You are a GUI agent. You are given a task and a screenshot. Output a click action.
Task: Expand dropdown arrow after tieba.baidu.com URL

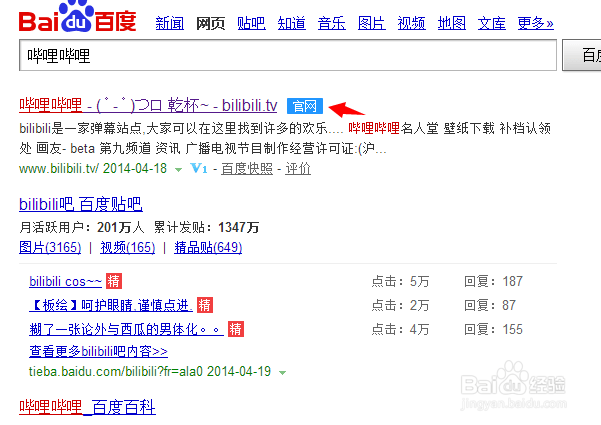(282, 372)
